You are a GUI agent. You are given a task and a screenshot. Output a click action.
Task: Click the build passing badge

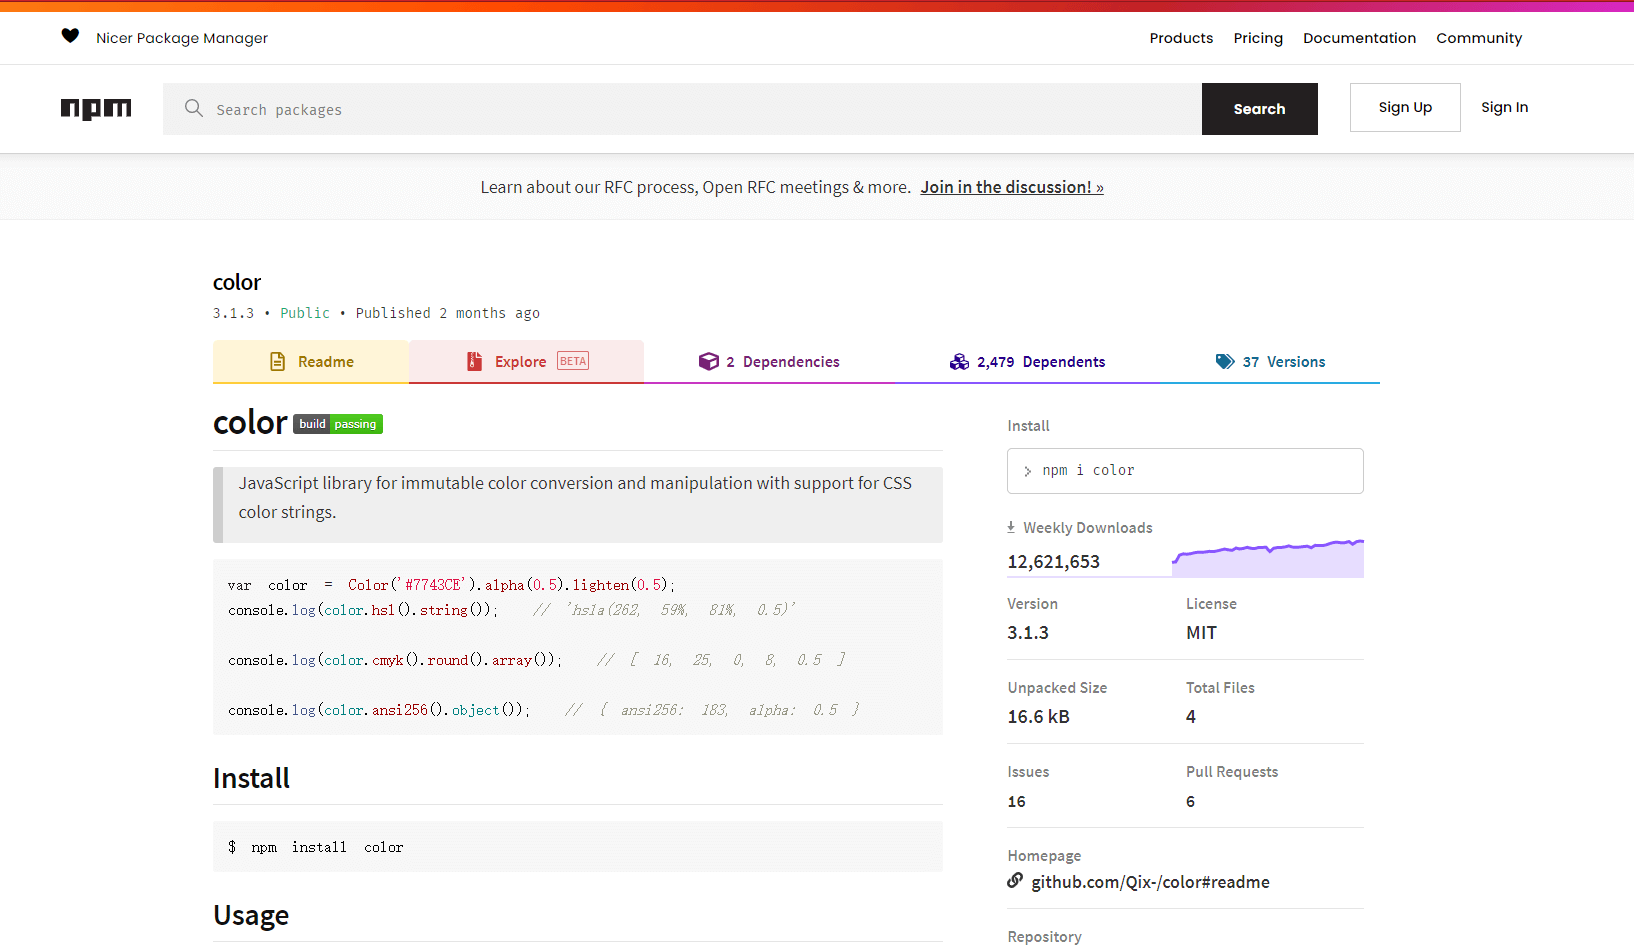[338, 424]
